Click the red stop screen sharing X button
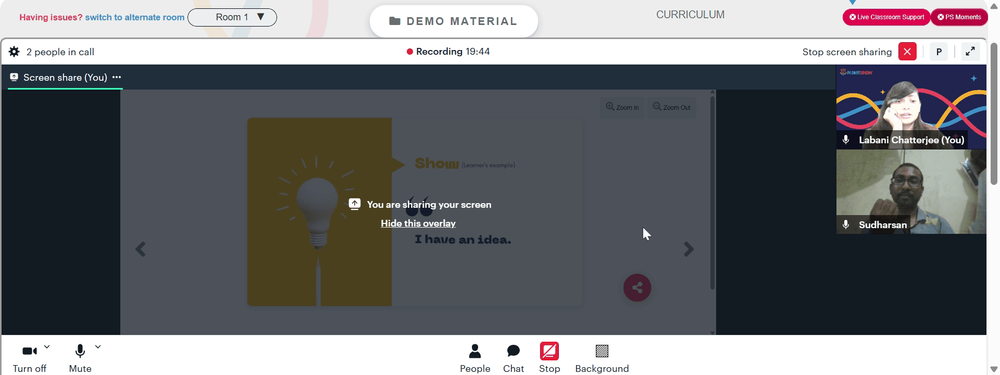Screen dimensions: 1000x375 click(x=907, y=52)
